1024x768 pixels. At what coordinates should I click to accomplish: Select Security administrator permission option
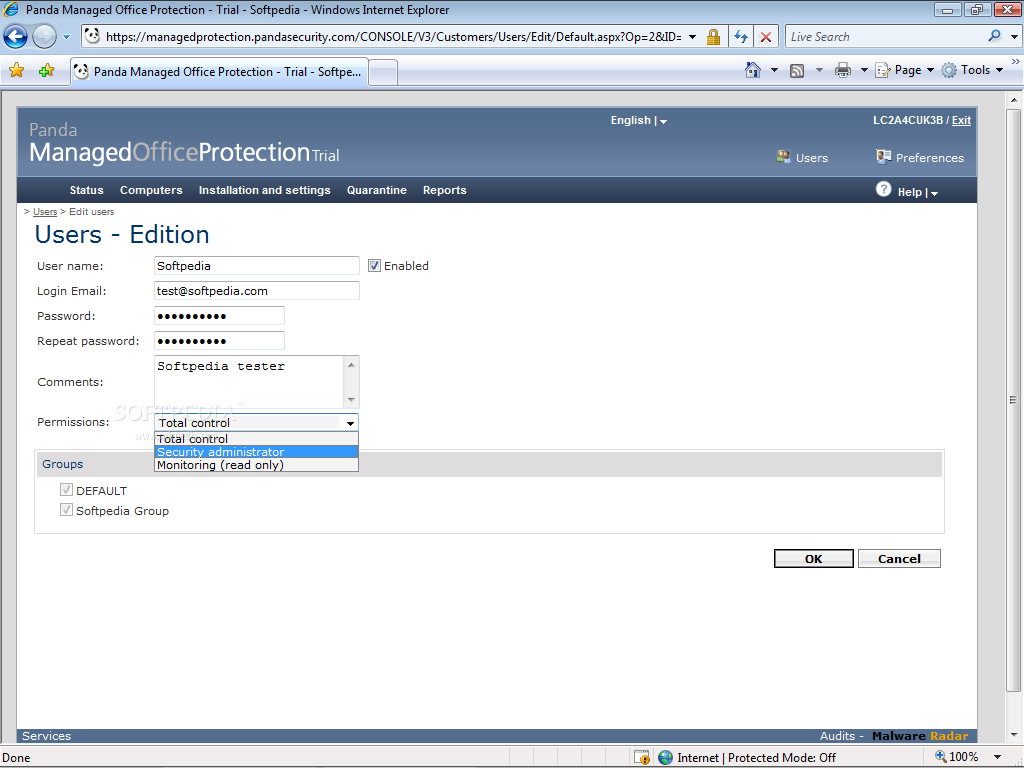coord(256,452)
